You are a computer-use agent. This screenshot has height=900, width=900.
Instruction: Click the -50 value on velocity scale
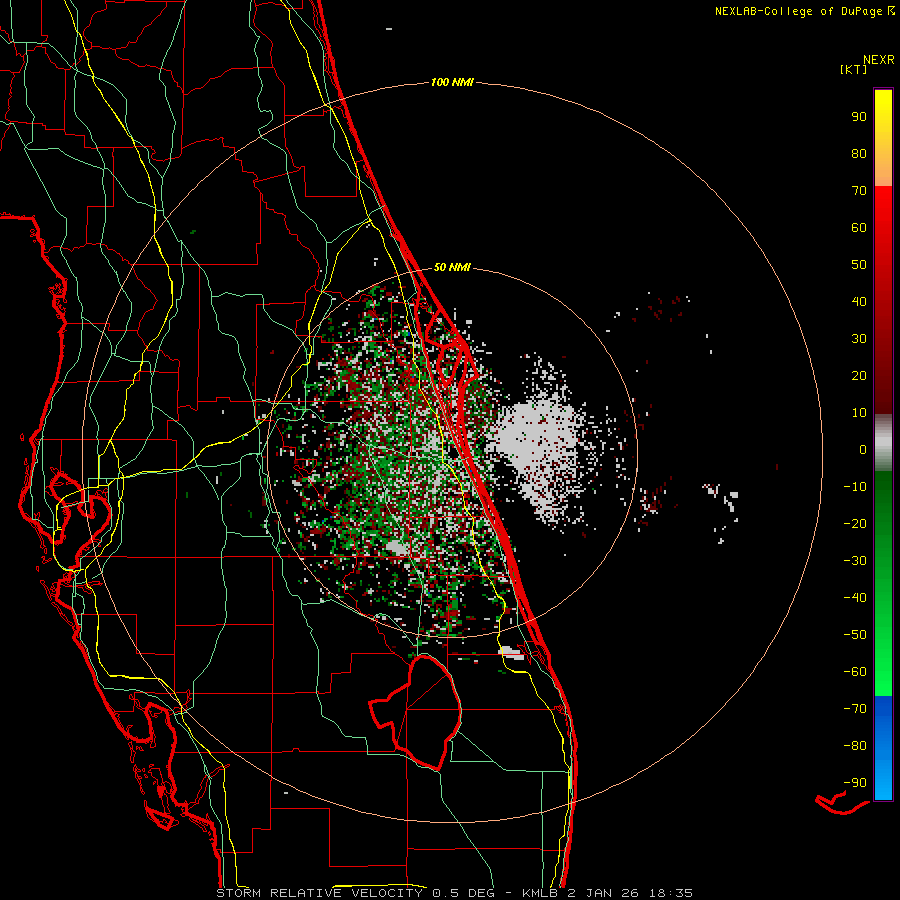[x=855, y=634]
